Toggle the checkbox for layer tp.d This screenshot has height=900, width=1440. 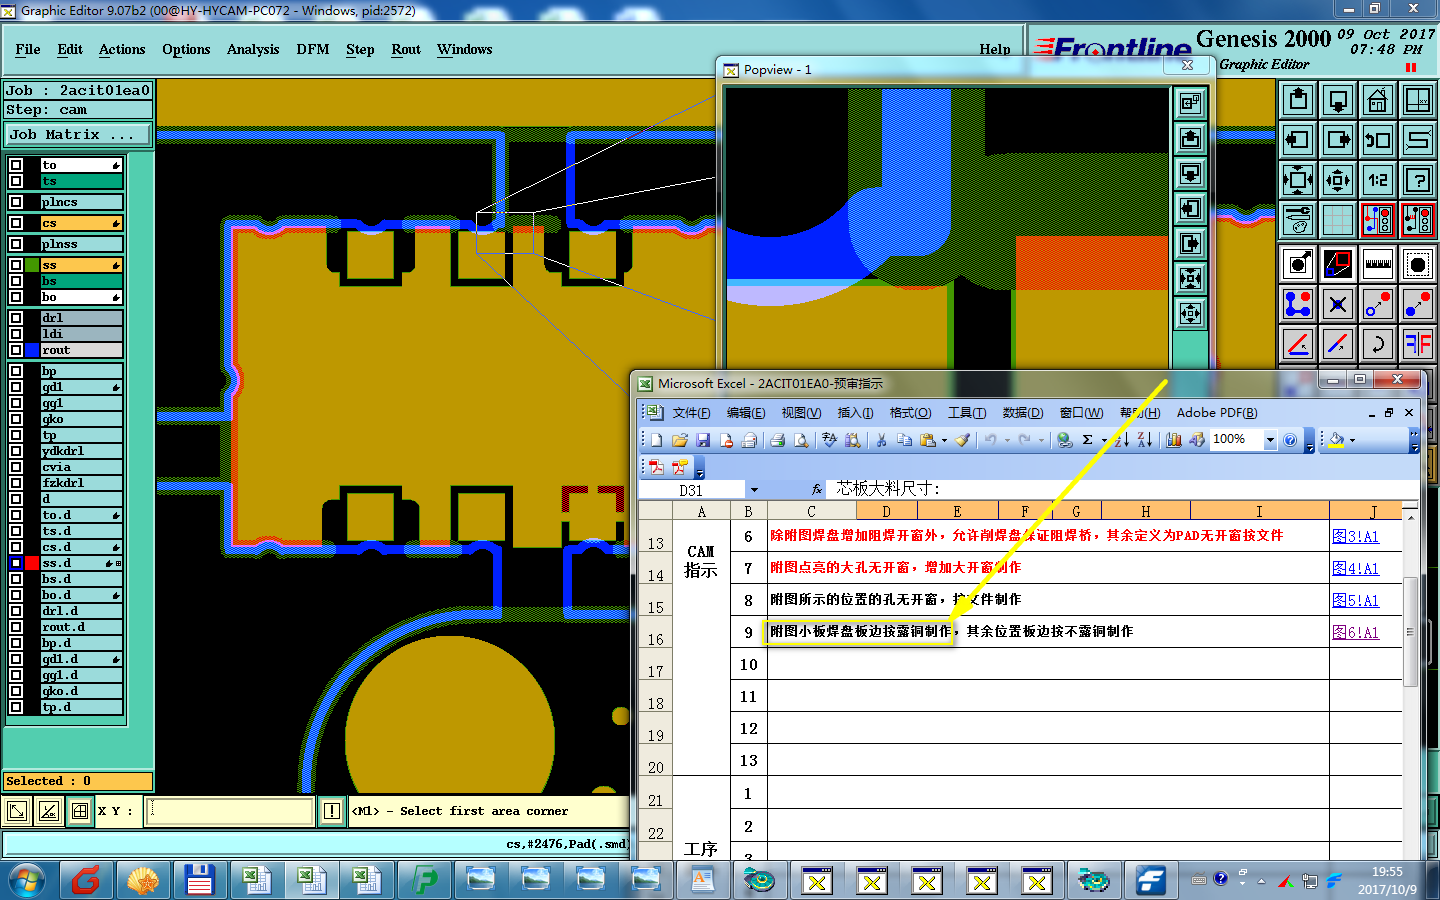[x=16, y=707]
